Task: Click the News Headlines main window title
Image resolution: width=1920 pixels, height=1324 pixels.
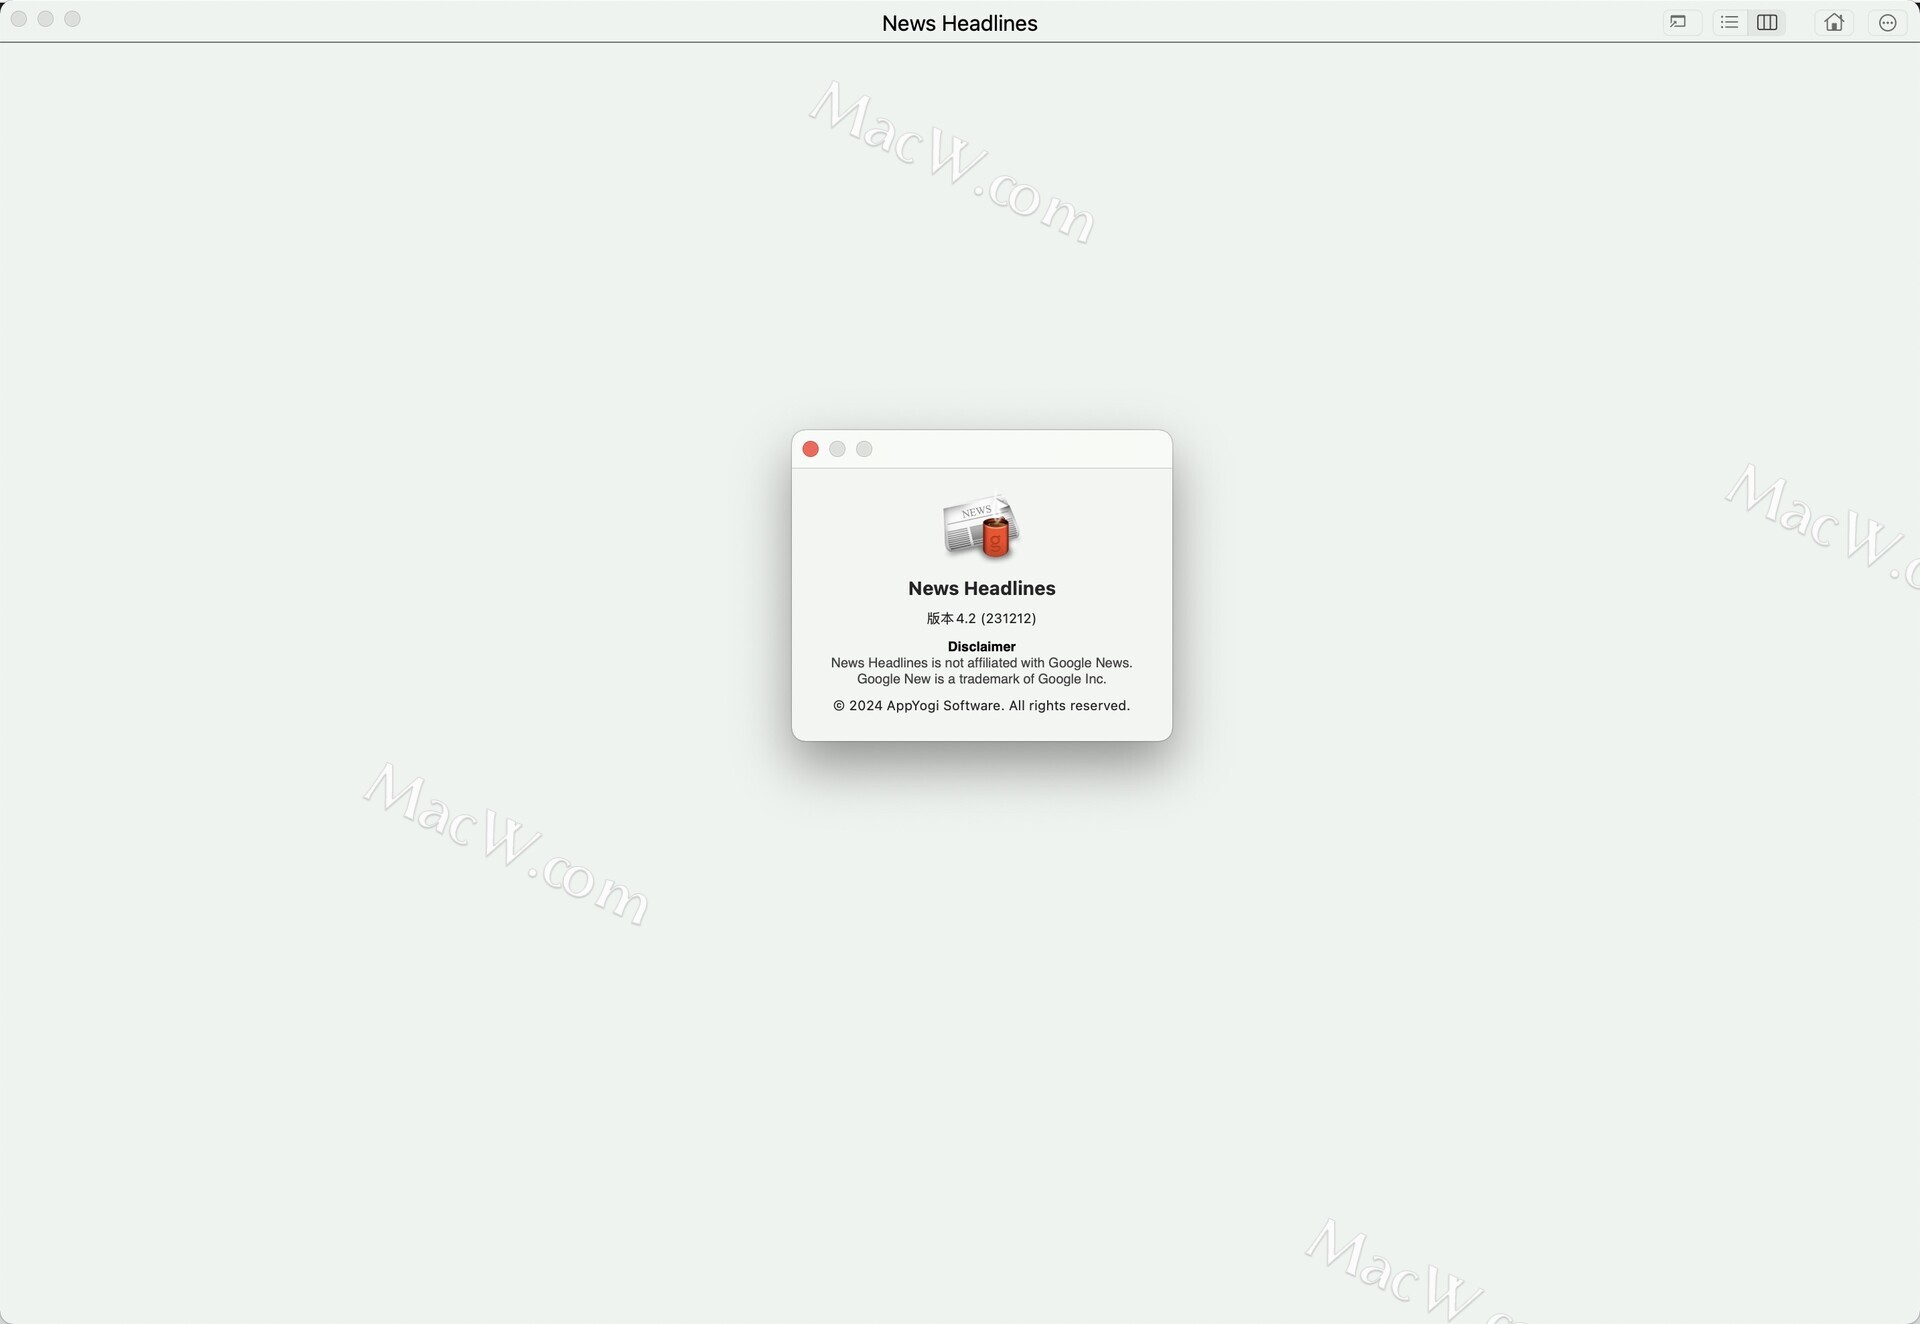Action: [x=960, y=23]
